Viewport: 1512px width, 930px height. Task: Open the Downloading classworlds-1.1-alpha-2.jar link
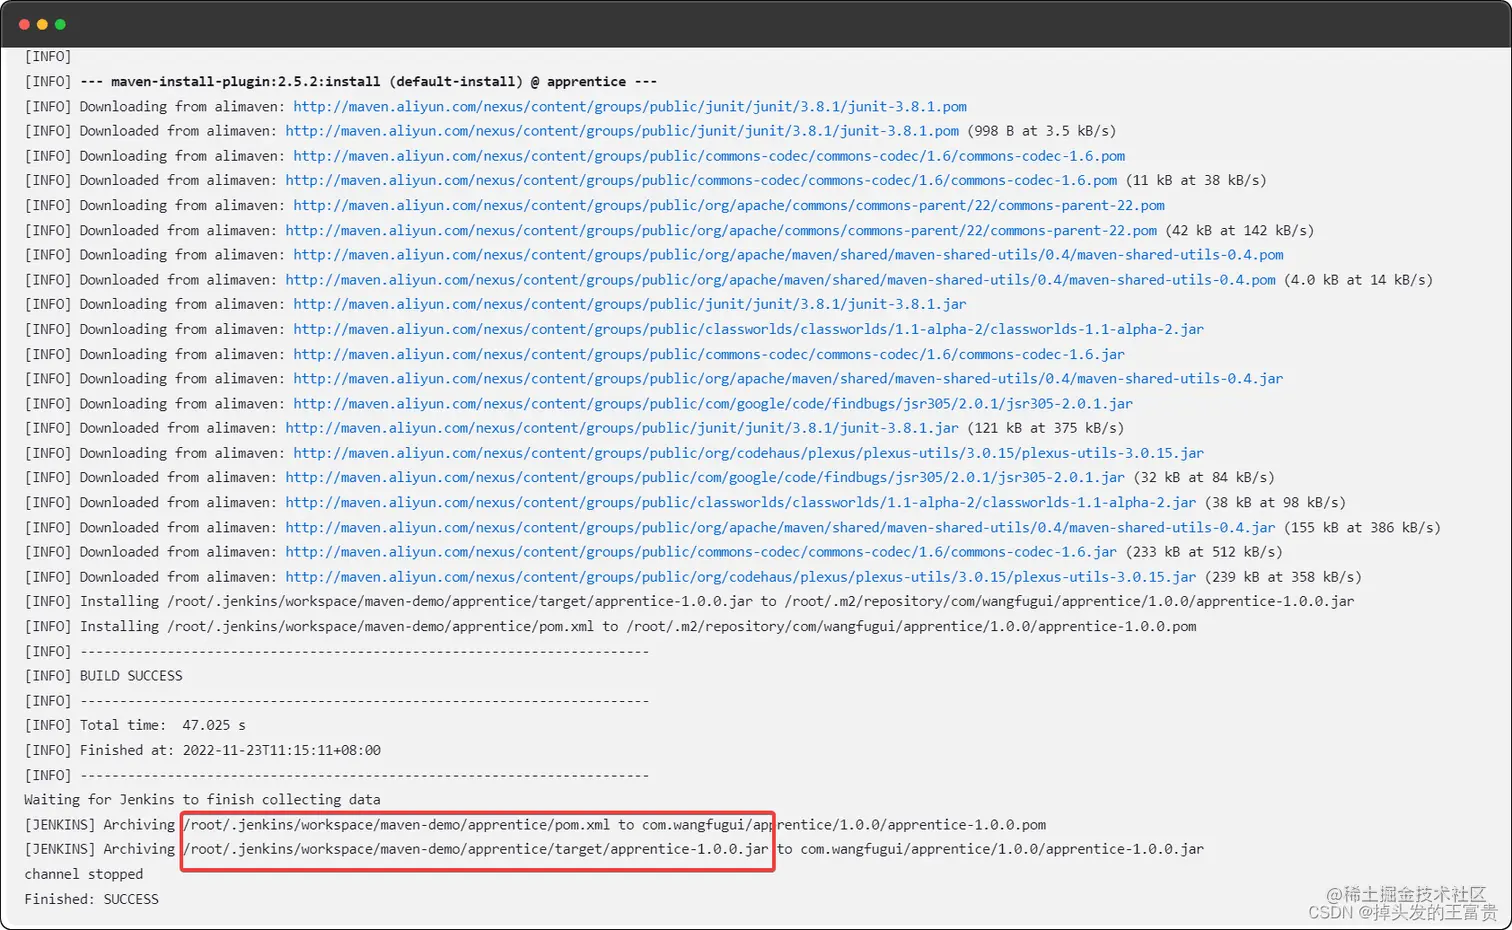[x=748, y=329]
